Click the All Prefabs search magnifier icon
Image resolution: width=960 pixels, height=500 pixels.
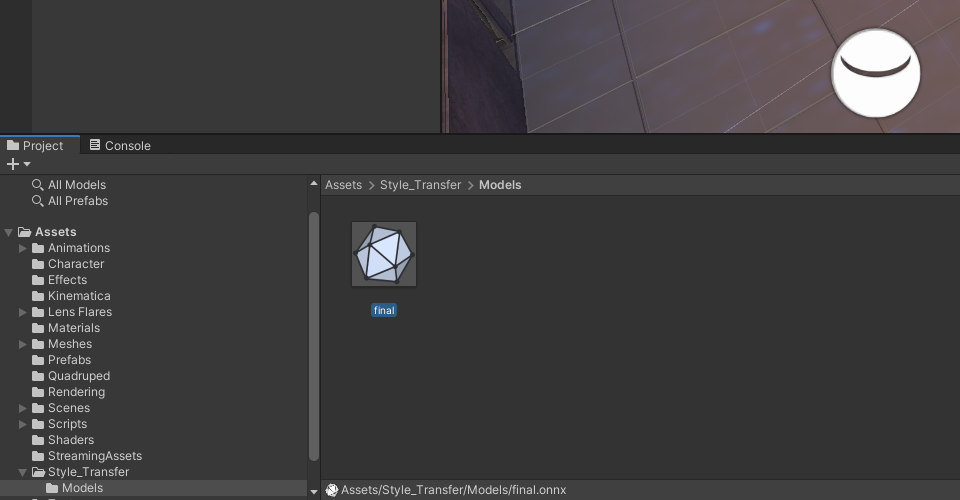pyautogui.click(x=37, y=200)
